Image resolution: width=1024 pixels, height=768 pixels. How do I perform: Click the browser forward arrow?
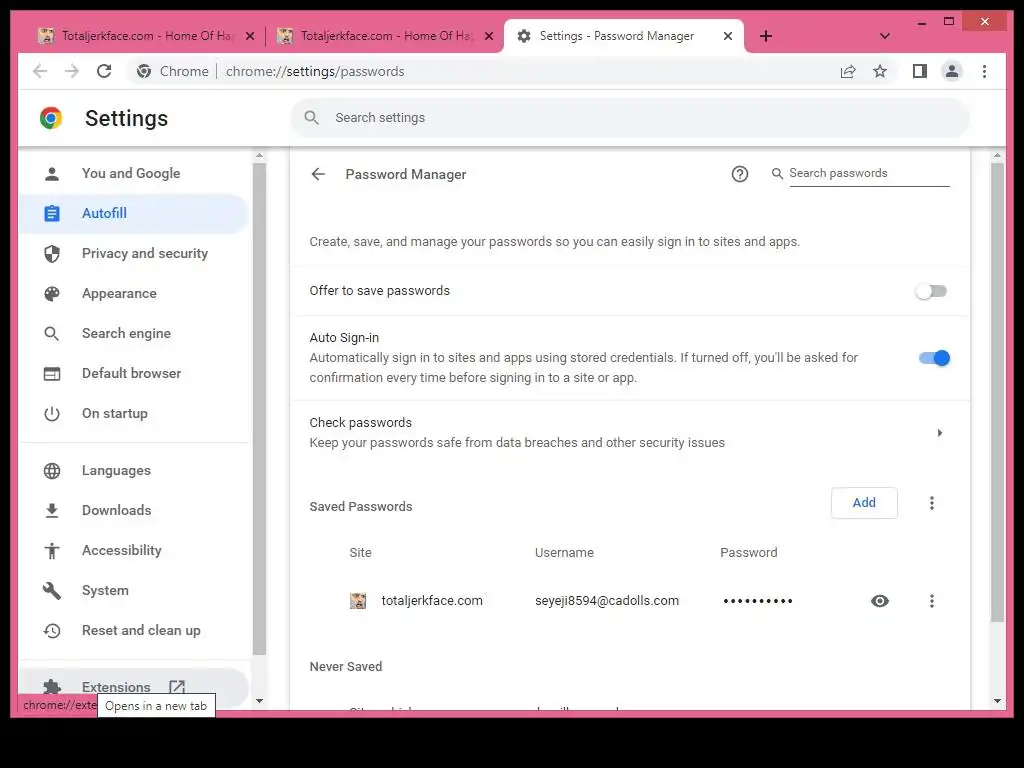tap(72, 71)
